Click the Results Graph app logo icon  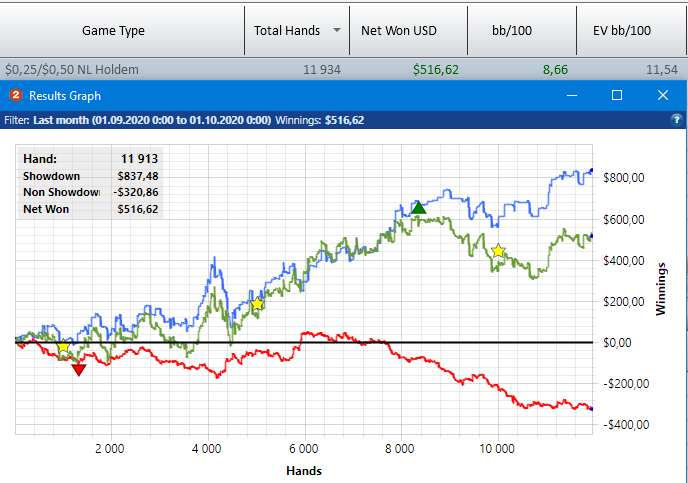(x=16, y=95)
